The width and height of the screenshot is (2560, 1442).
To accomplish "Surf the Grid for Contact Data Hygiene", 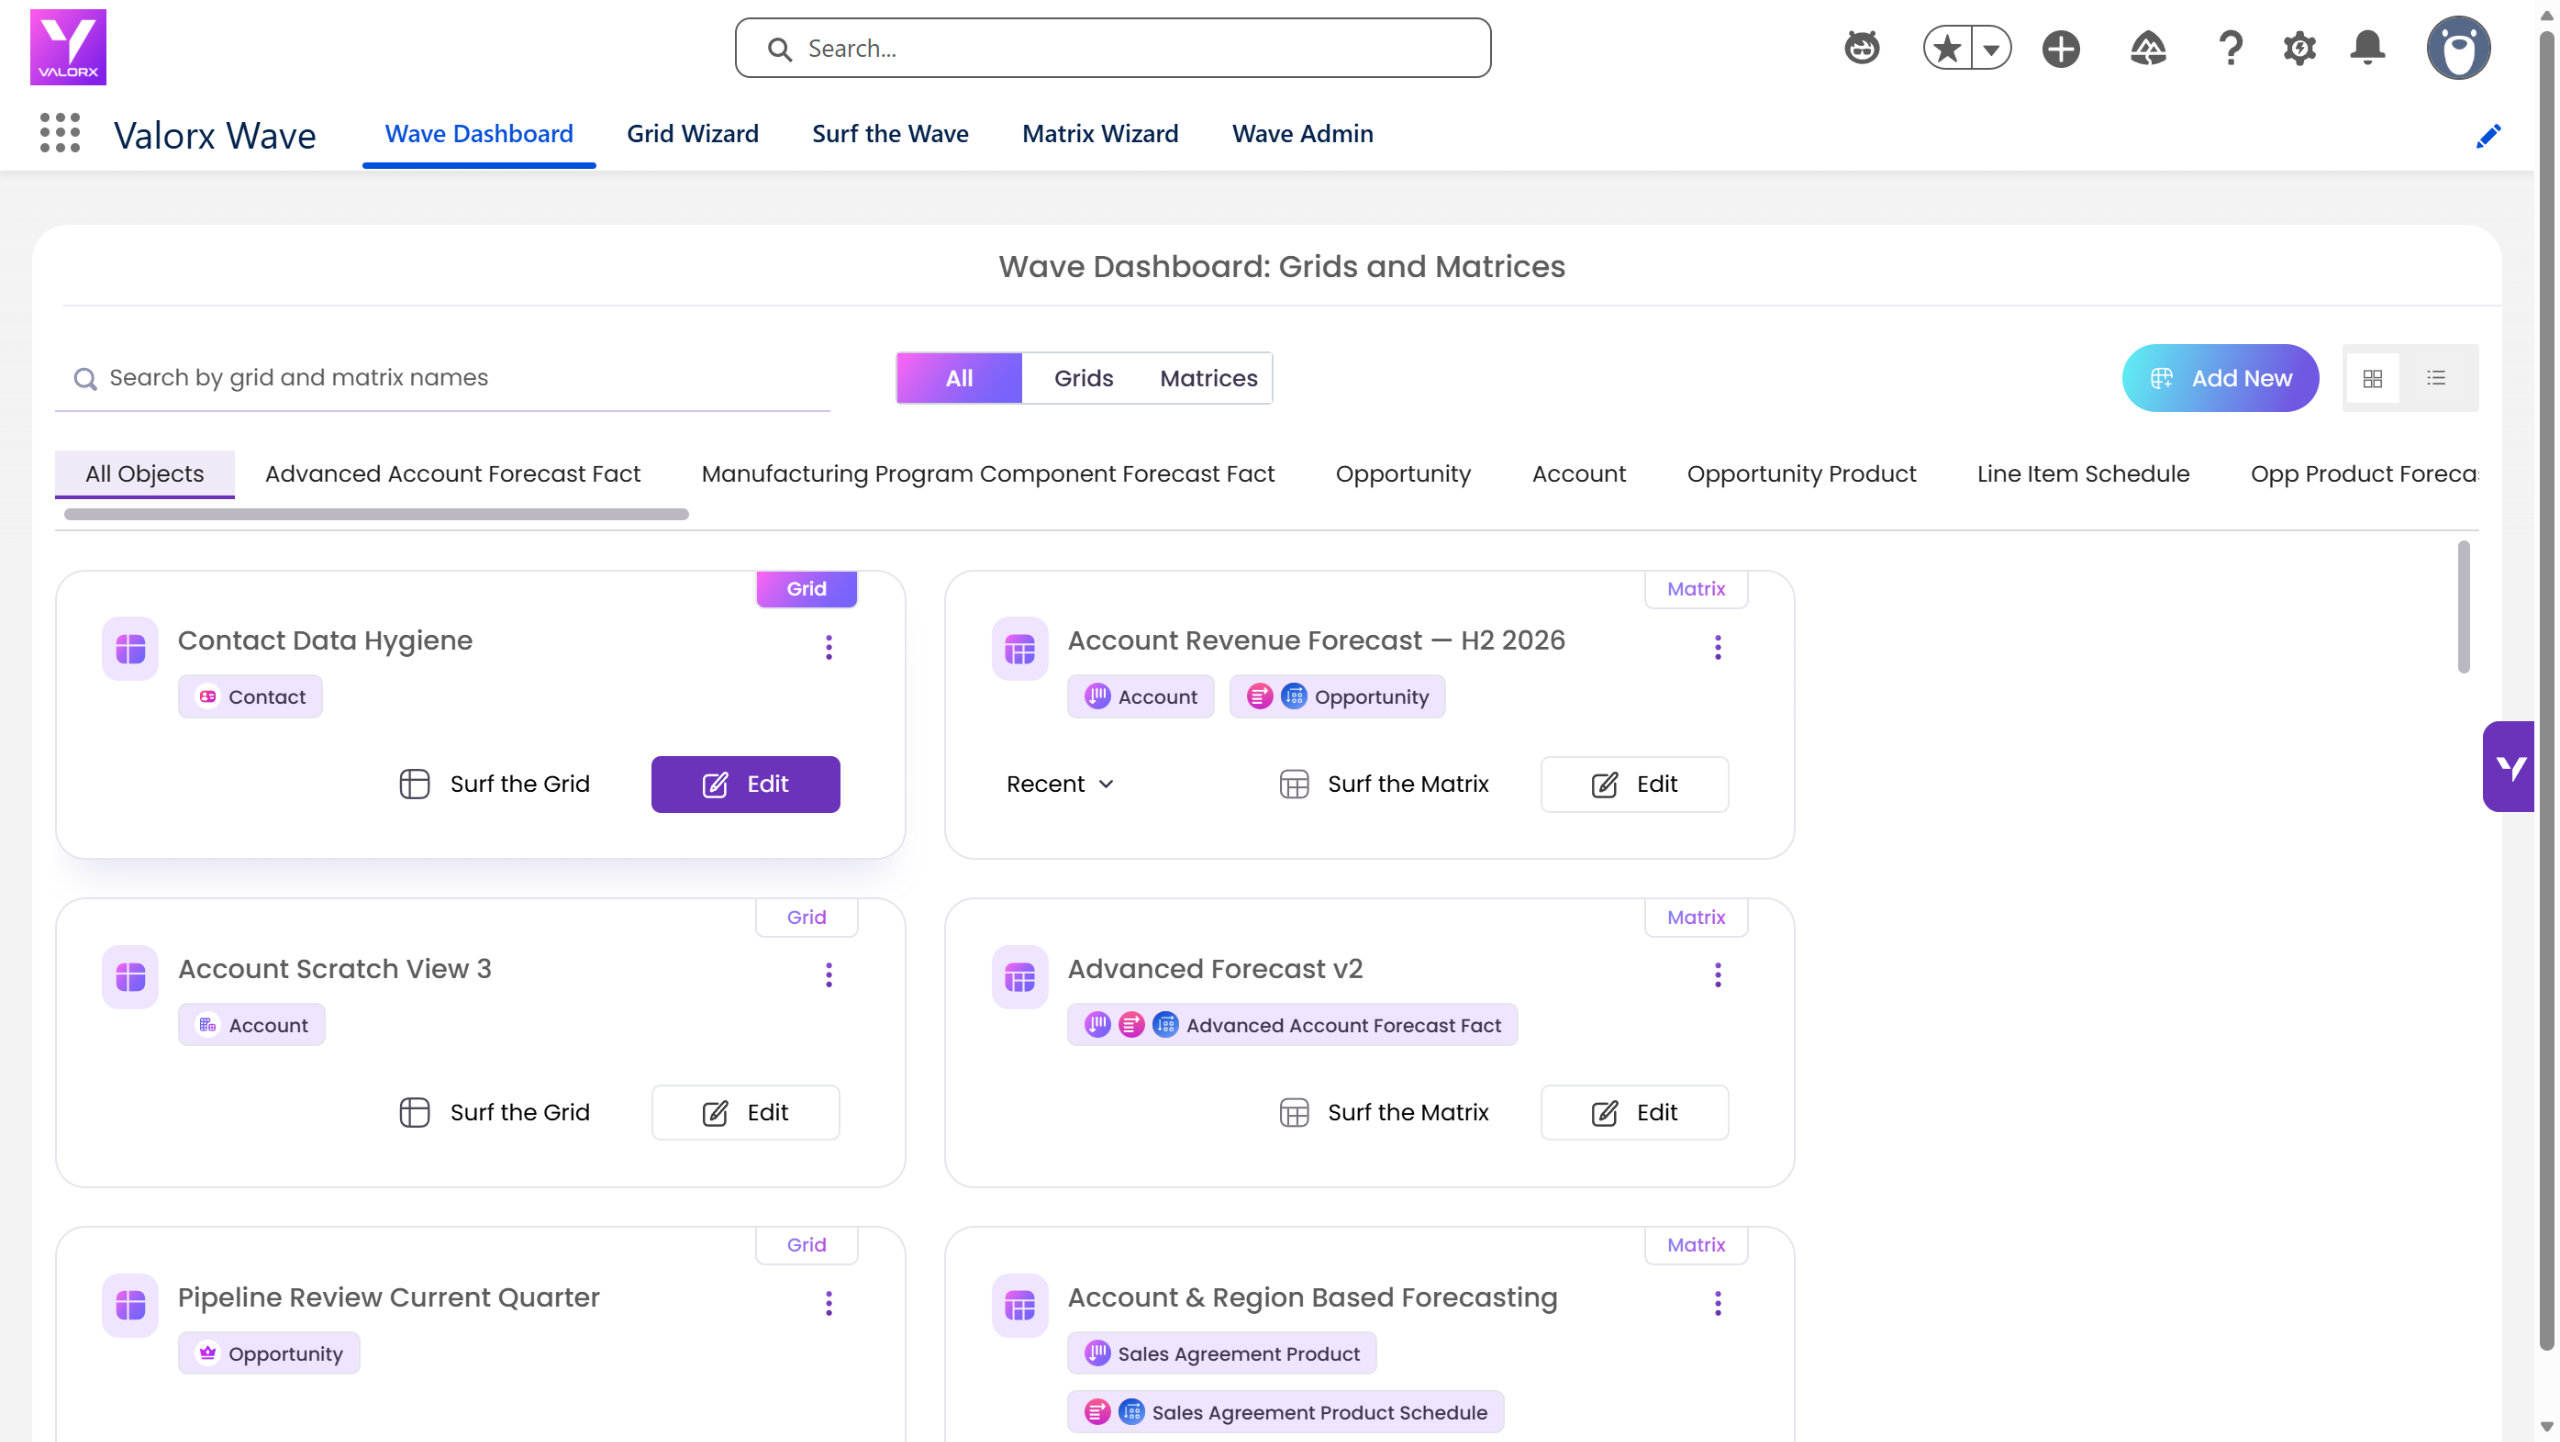I will [x=494, y=784].
